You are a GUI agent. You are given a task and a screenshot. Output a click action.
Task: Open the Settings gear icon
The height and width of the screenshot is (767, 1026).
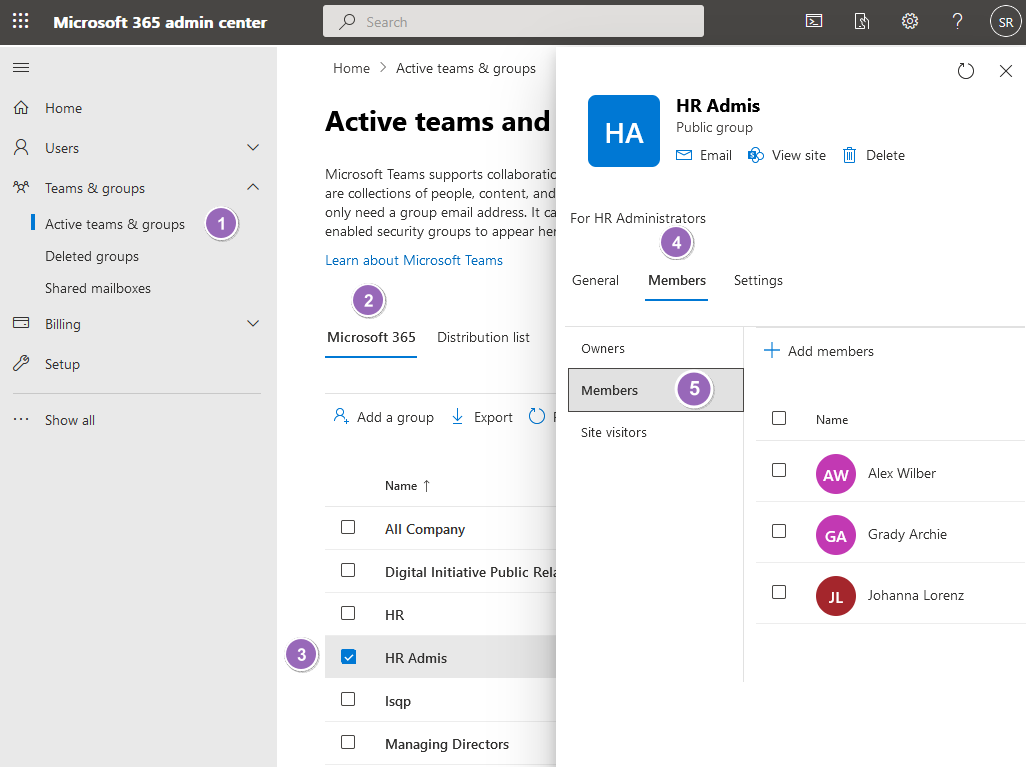[x=910, y=22]
